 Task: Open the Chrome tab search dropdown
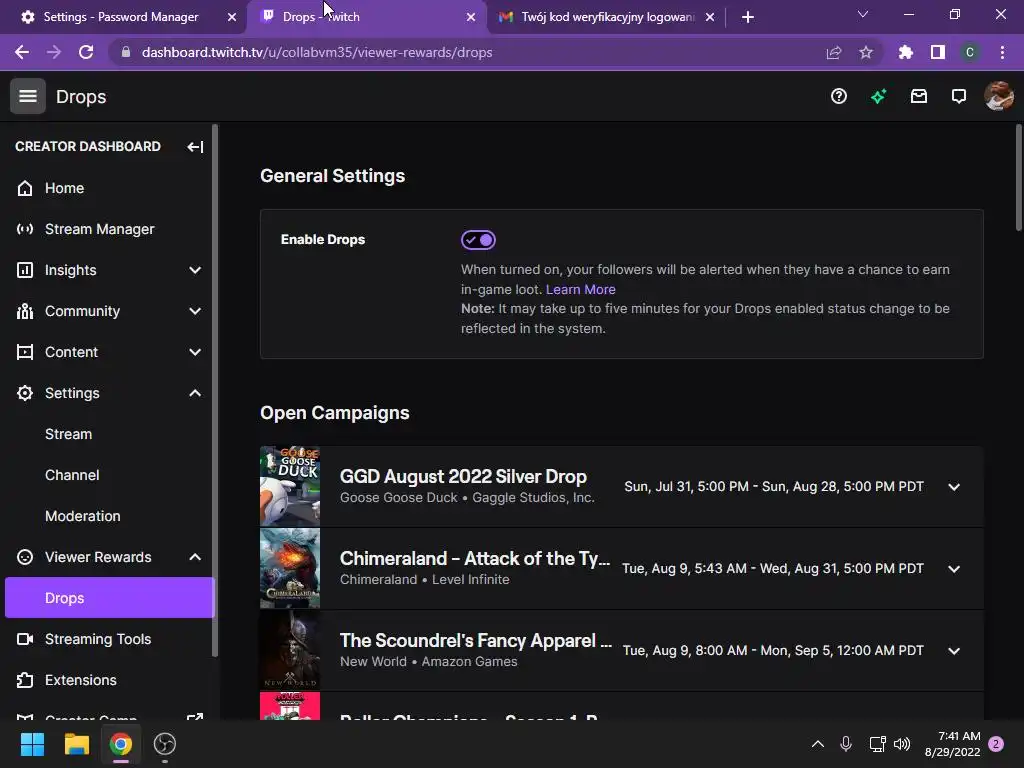pos(863,14)
